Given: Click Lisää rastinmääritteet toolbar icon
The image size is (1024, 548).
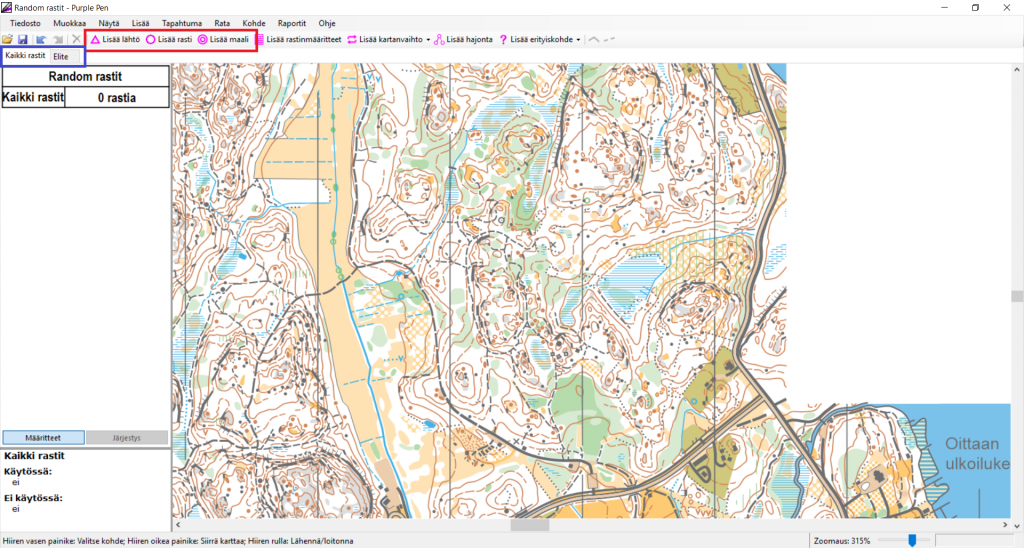Looking at the screenshot, I should 261,40.
